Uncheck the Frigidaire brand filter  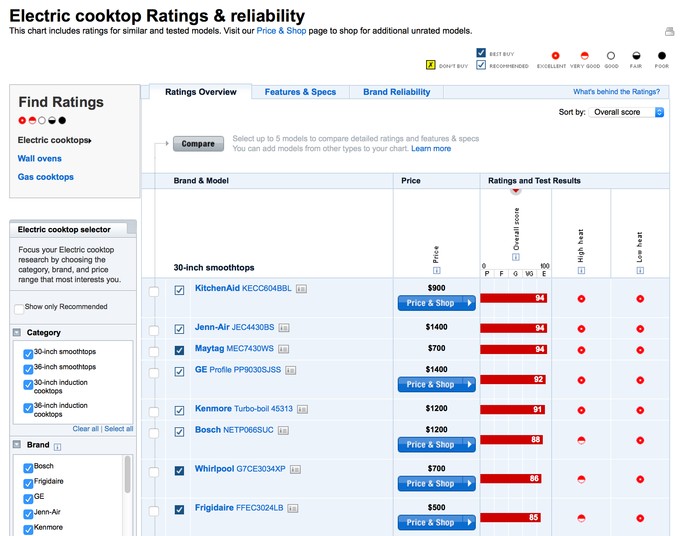coord(28,483)
